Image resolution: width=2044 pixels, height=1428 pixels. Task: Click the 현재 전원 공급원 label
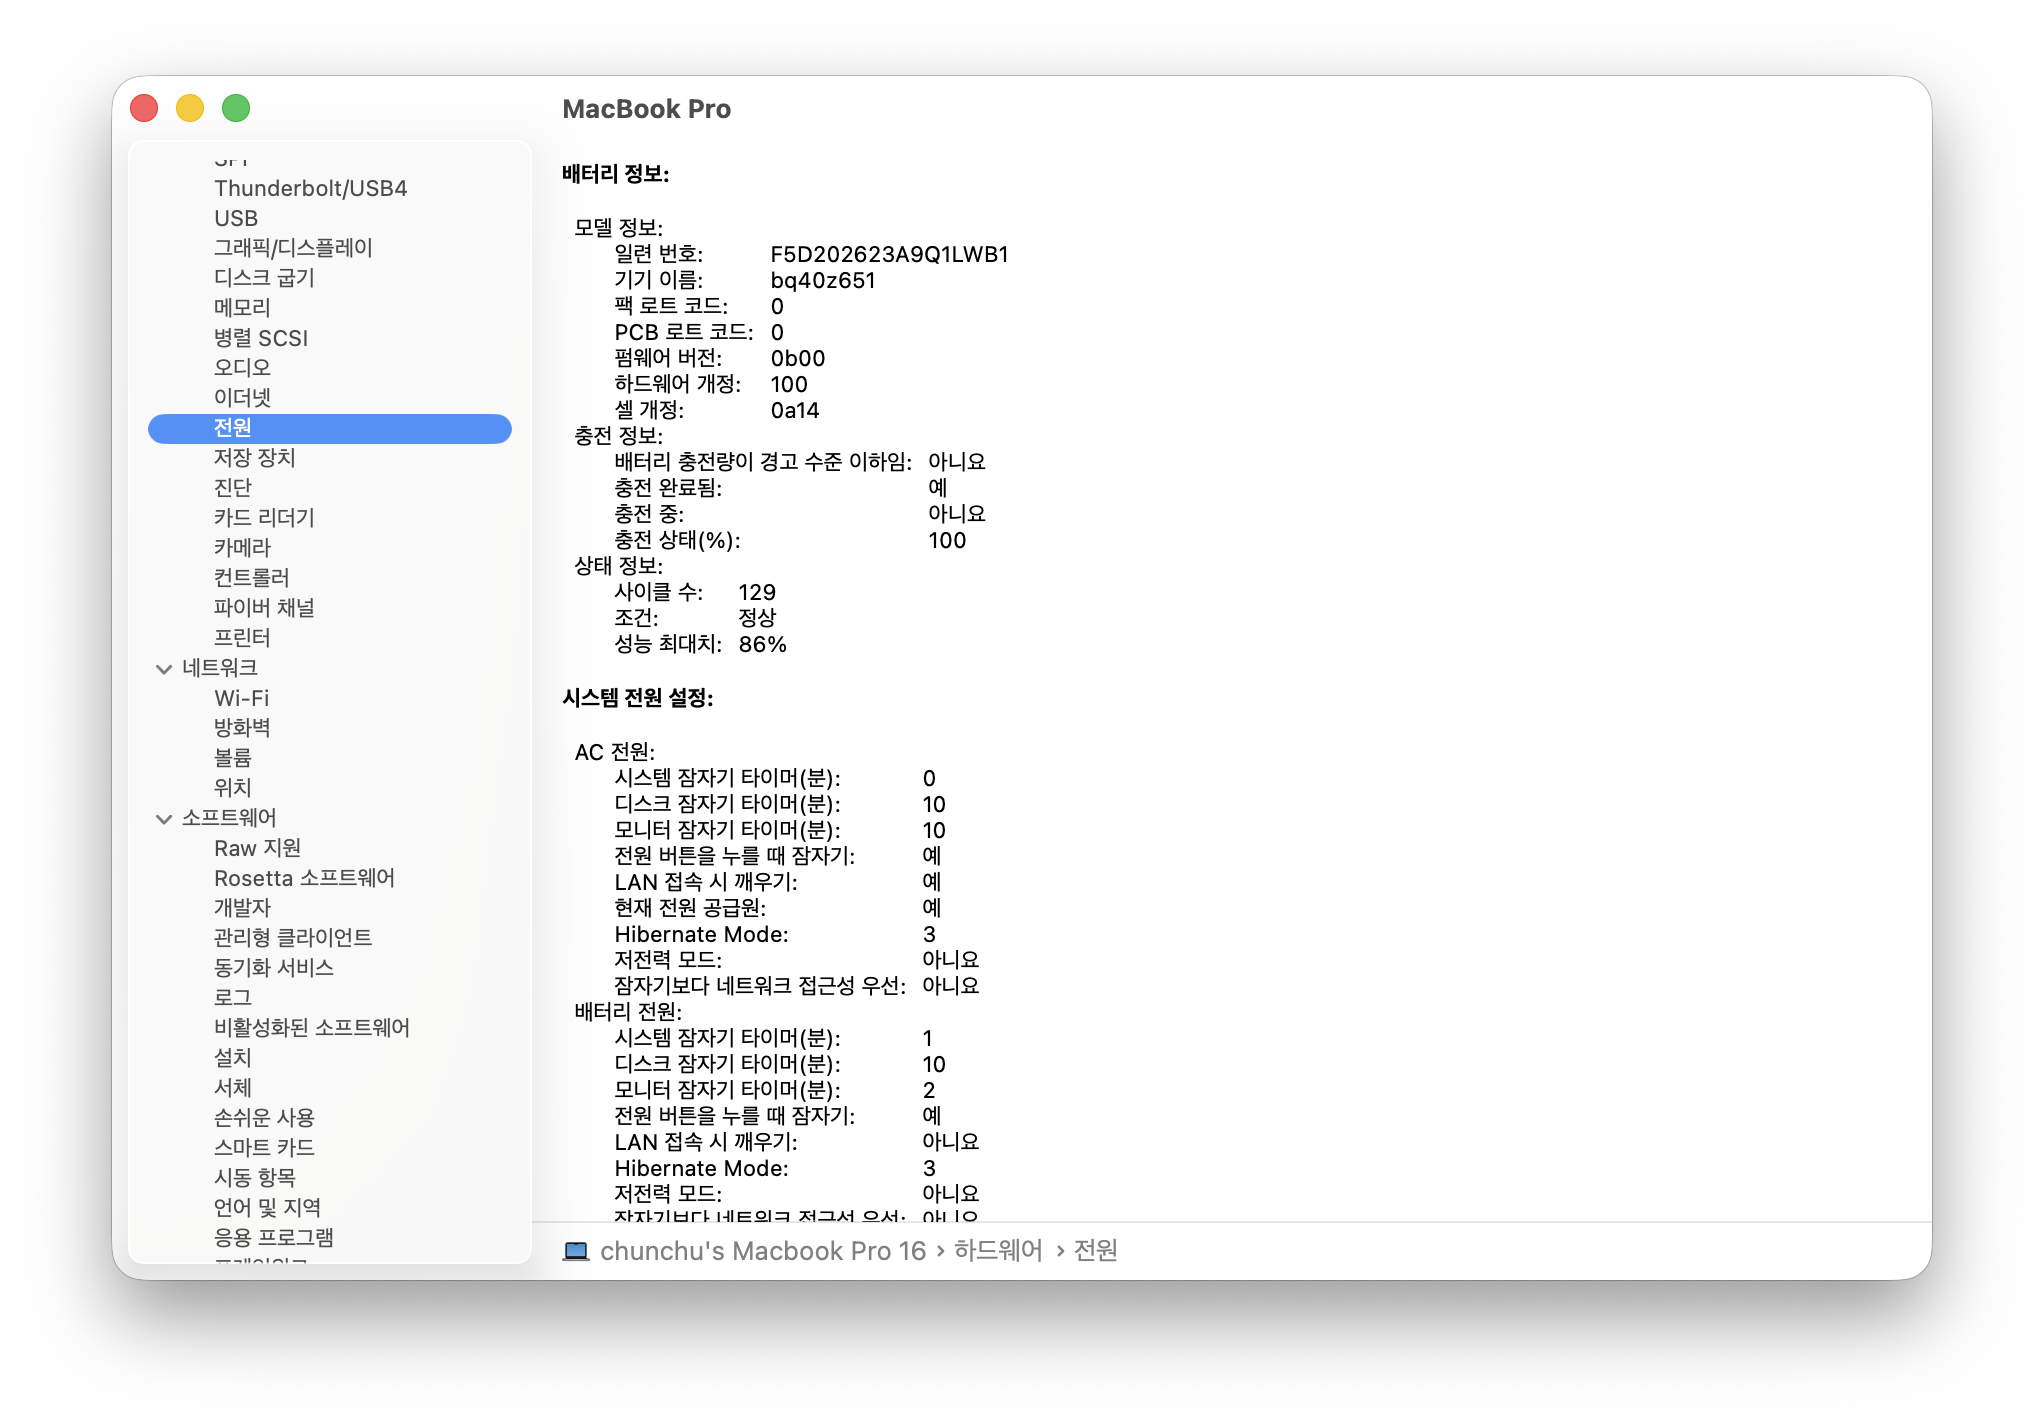tap(690, 908)
